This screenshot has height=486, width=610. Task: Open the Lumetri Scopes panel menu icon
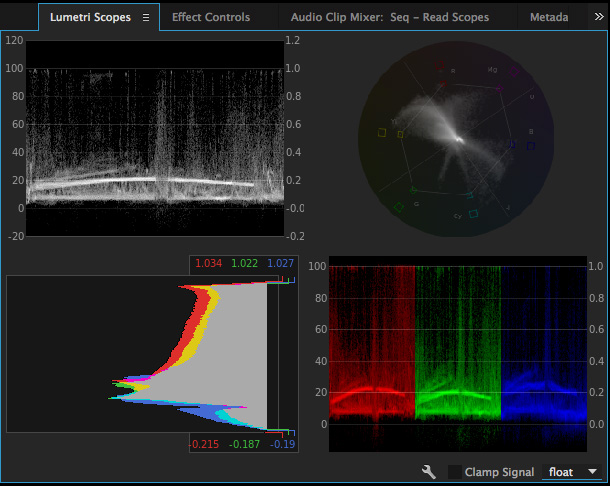coord(146,18)
